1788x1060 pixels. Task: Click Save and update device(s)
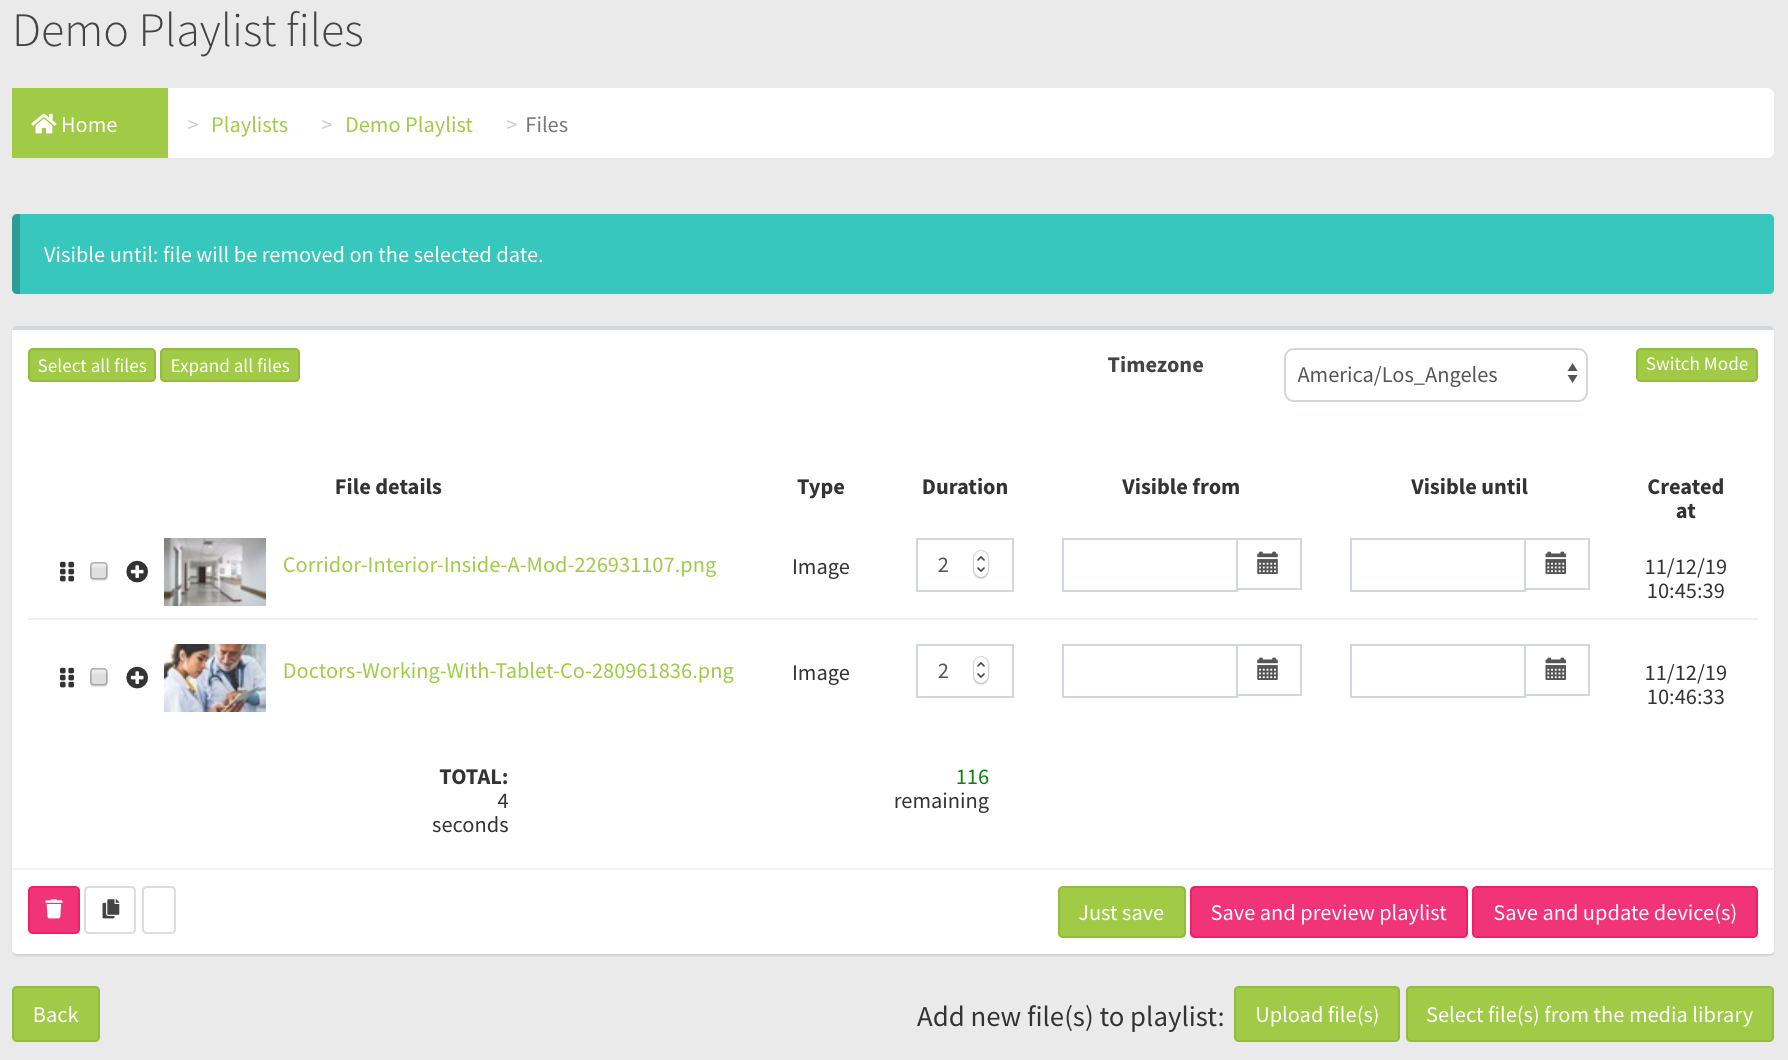pos(1614,913)
